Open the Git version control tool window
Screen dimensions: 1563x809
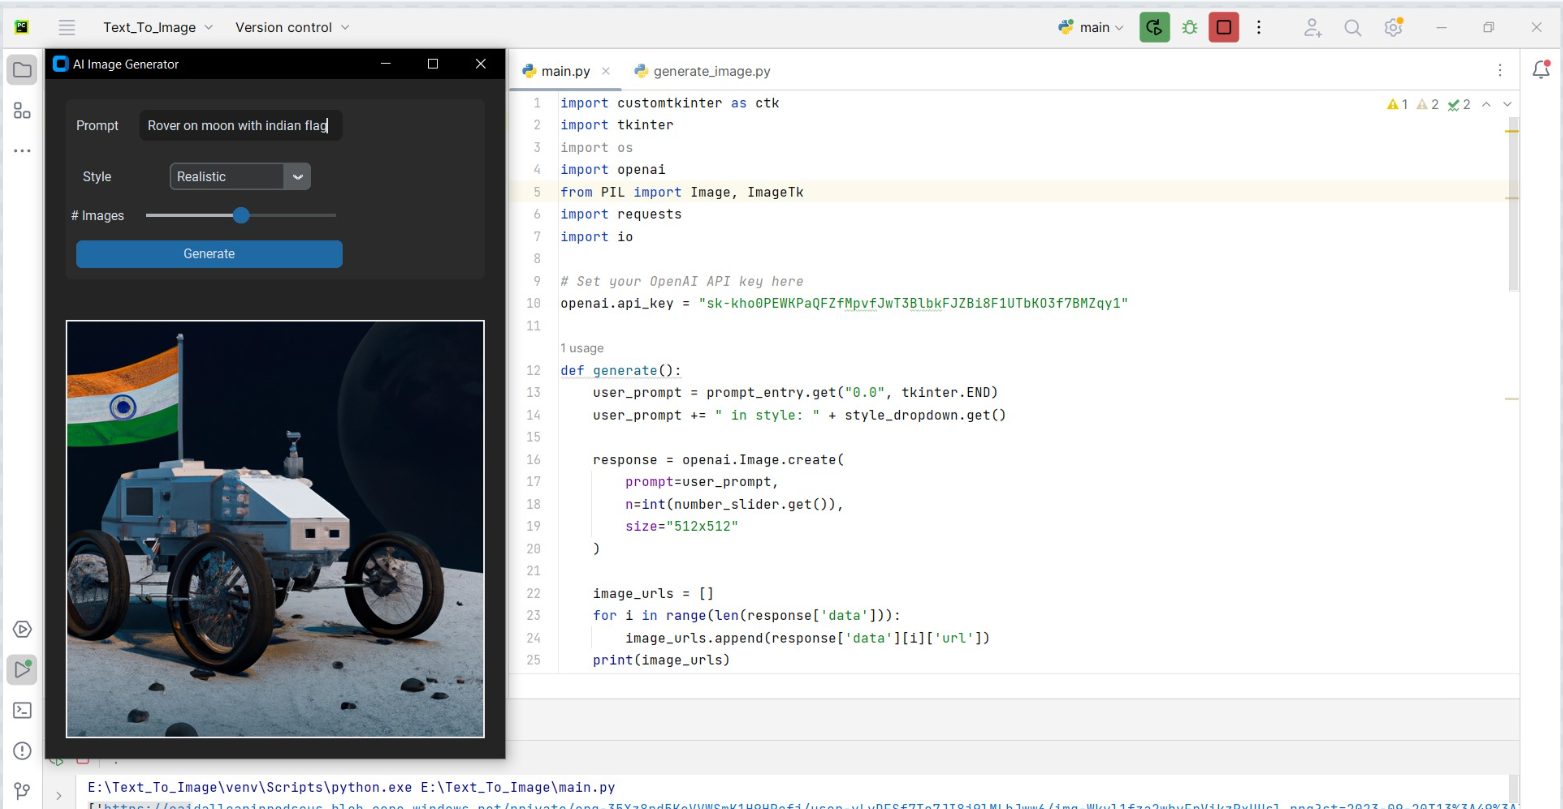pos(22,791)
